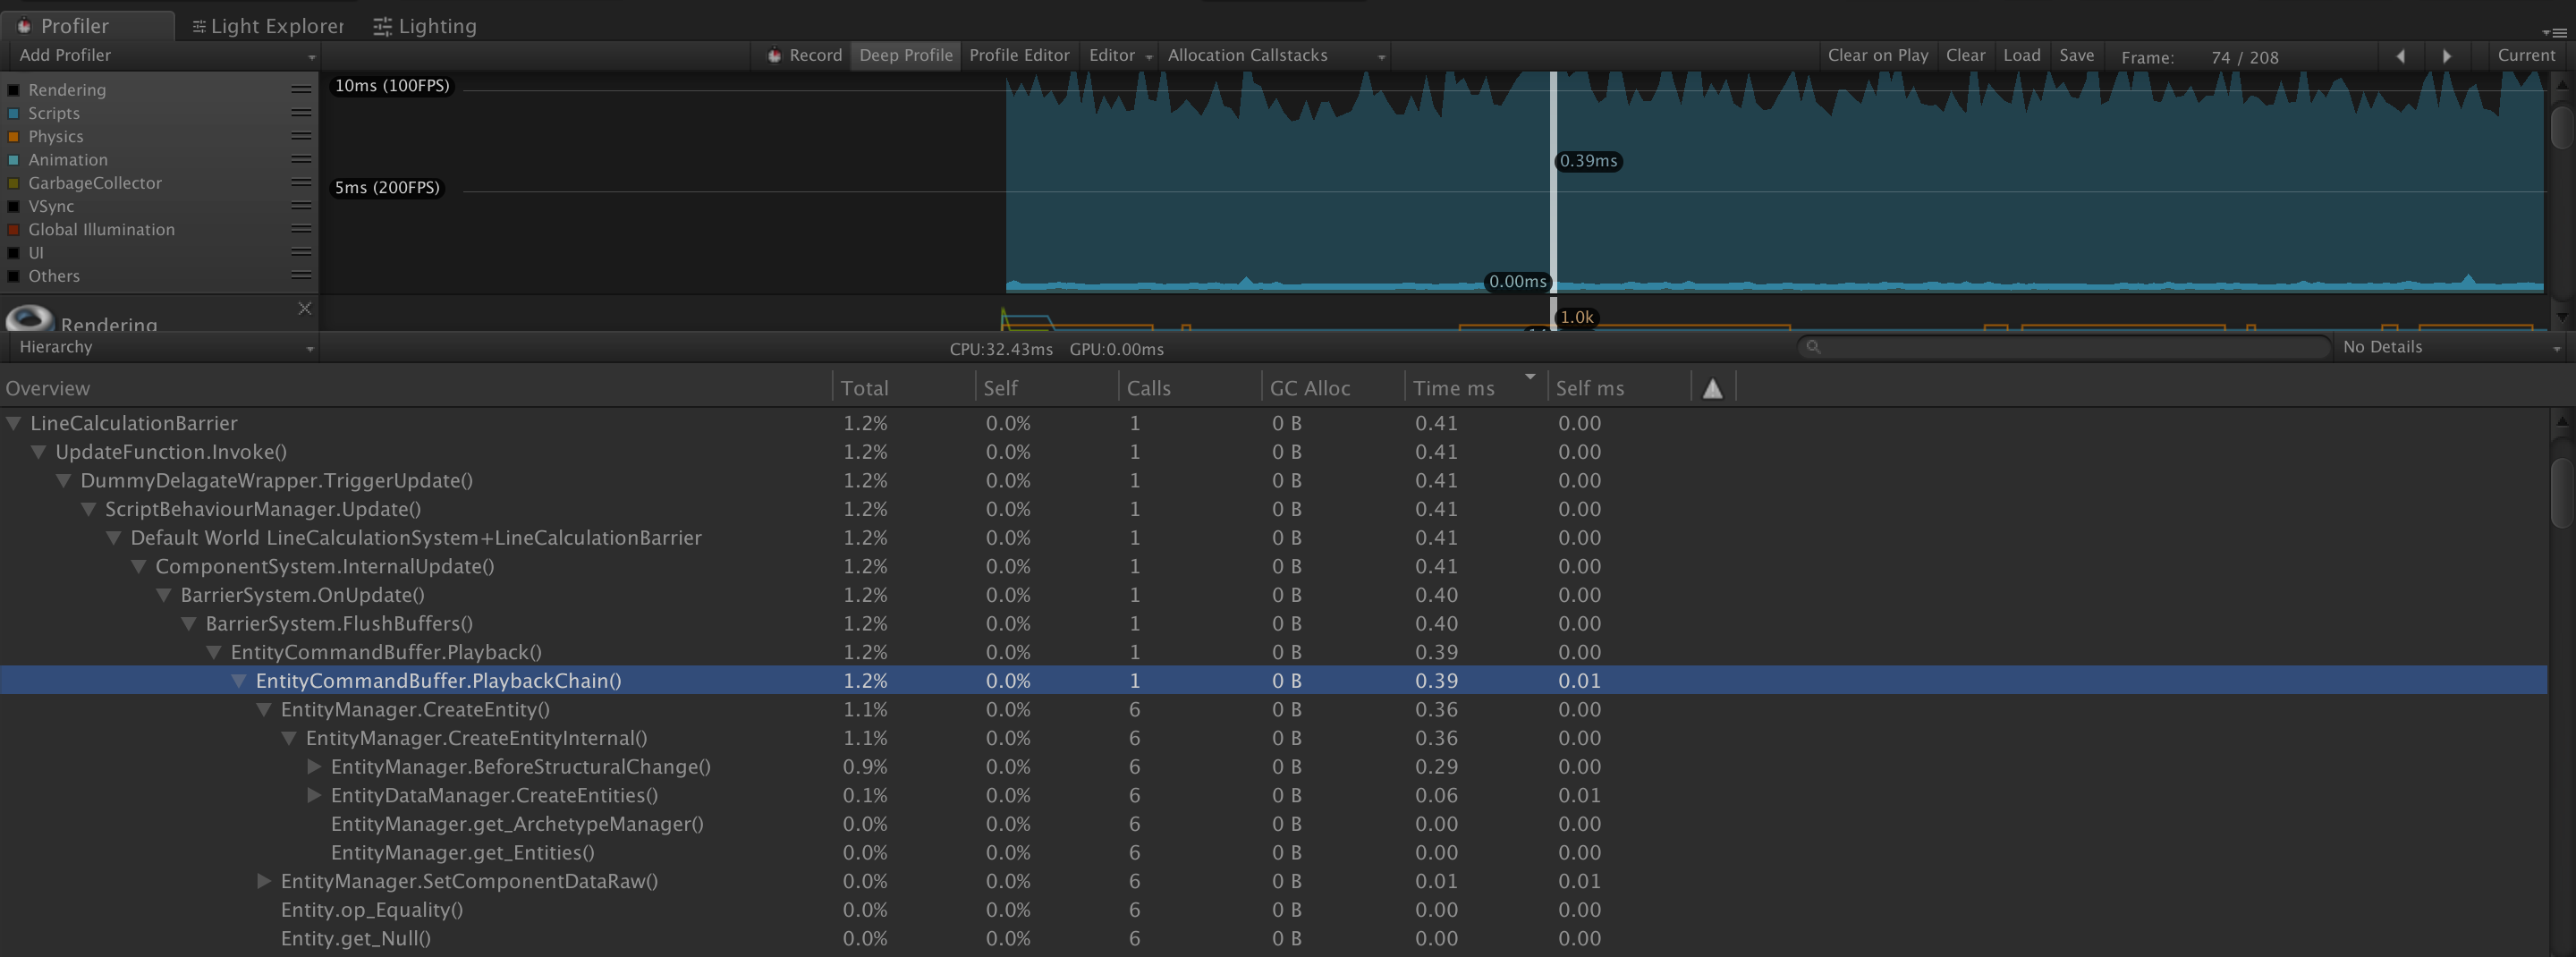Open the Hierarchy view dropdown
This screenshot has height=957, width=2576.
coord(163,347)
